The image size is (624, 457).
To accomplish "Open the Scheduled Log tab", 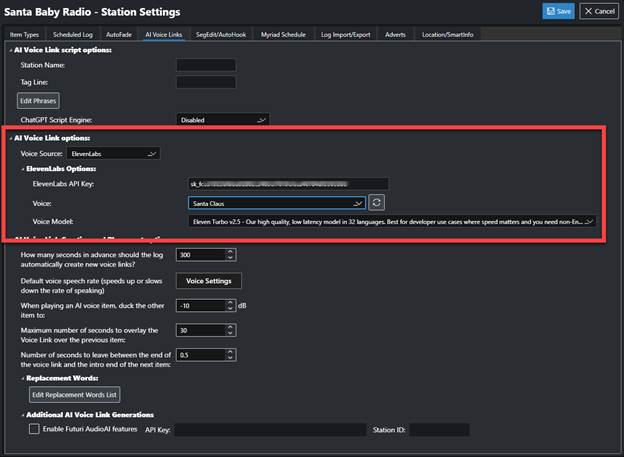I will [73, 35].
